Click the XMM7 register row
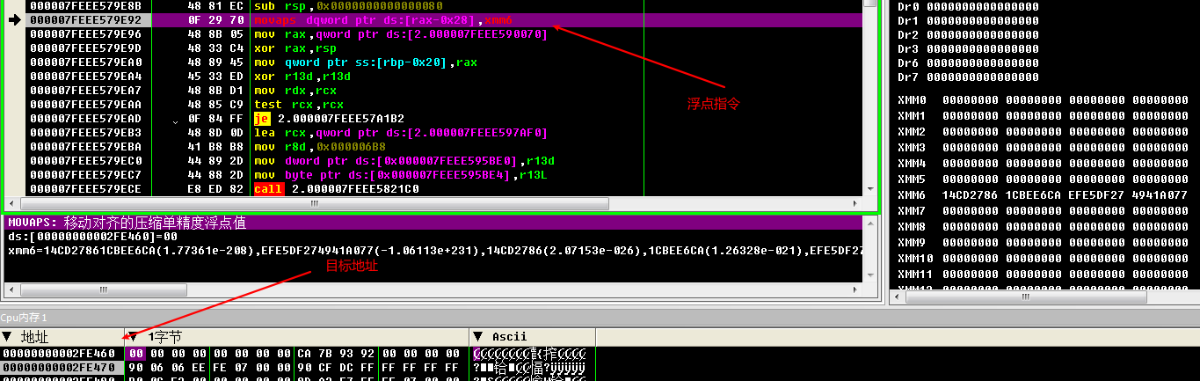Viewport: 1200px width, 381px height. 1043,210
